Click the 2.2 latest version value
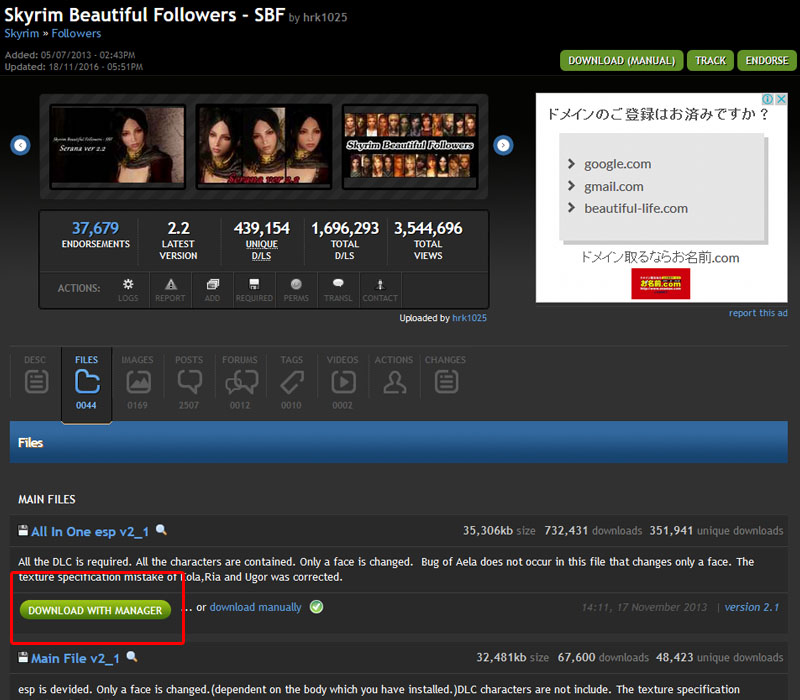 [x=178, y=228]
